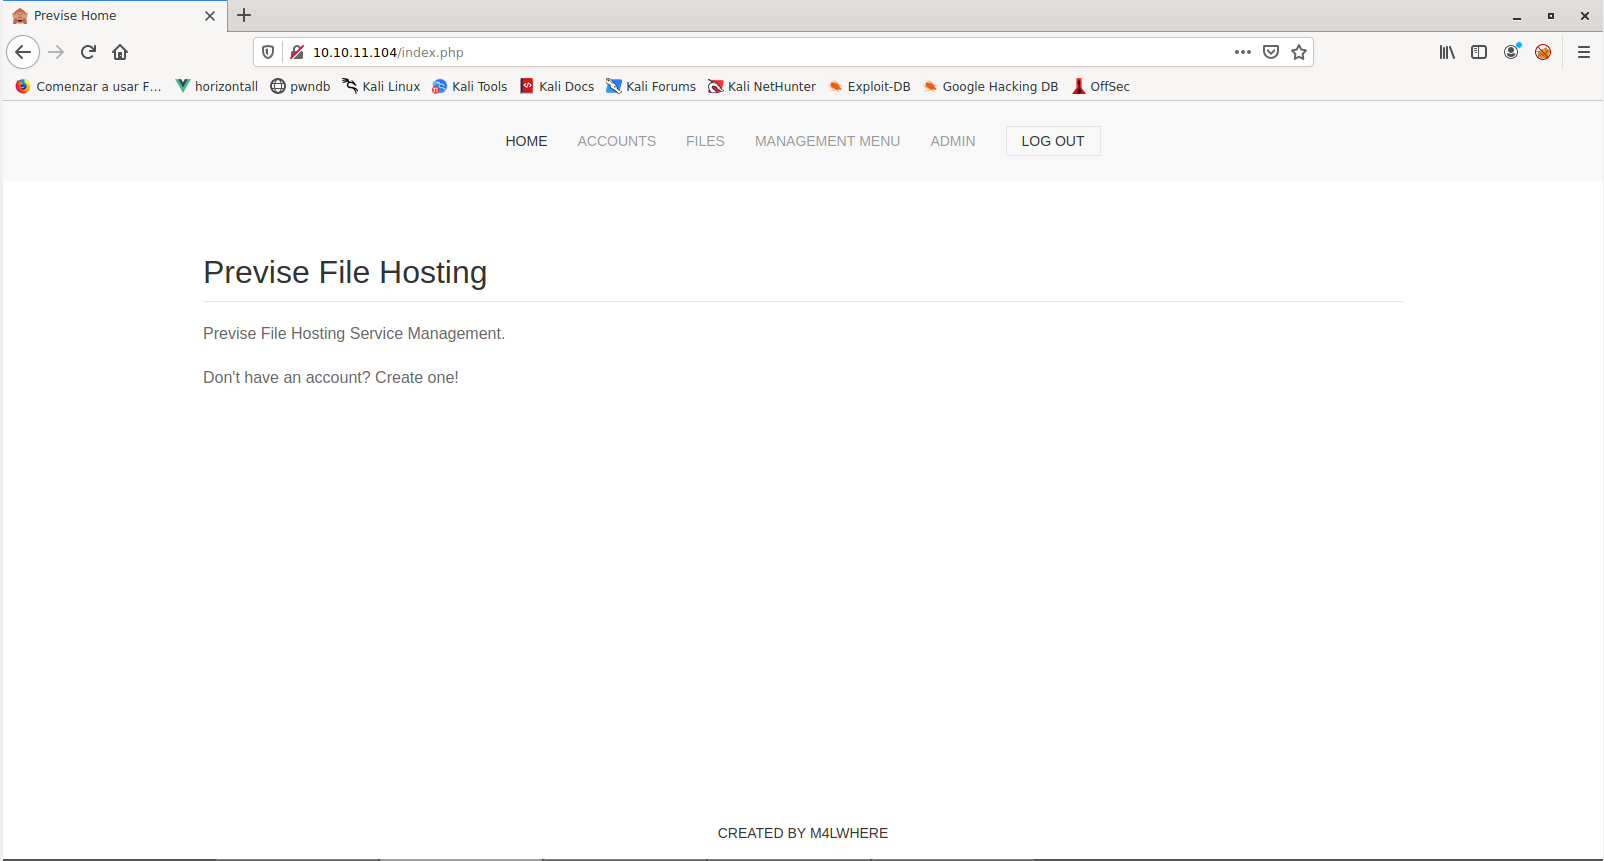
Task: Open page actions three-dots menu
Action: [x=1243, y=52]
